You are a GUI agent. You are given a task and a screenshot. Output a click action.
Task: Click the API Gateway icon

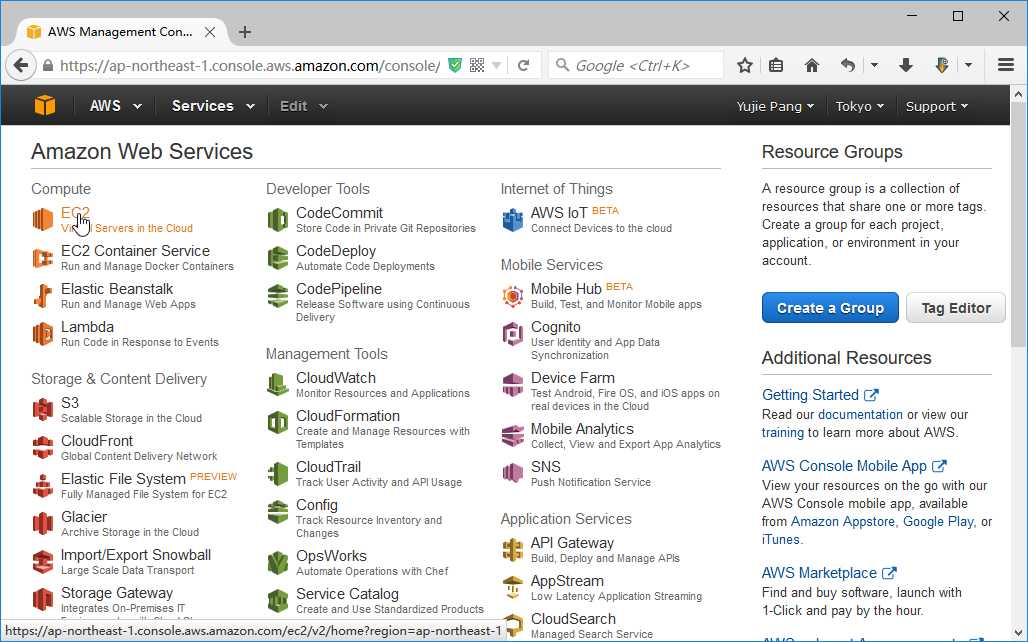tap(513, 550)
